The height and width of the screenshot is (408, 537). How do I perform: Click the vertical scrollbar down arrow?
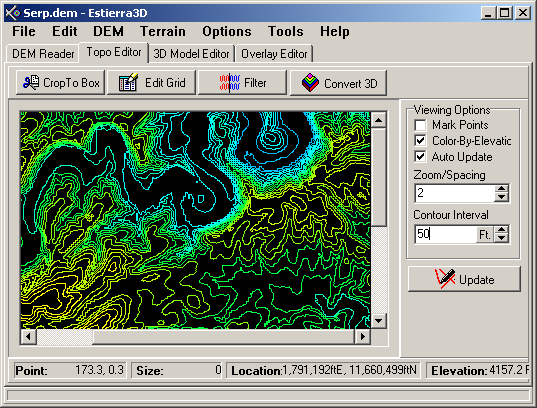tap(378, 321)
